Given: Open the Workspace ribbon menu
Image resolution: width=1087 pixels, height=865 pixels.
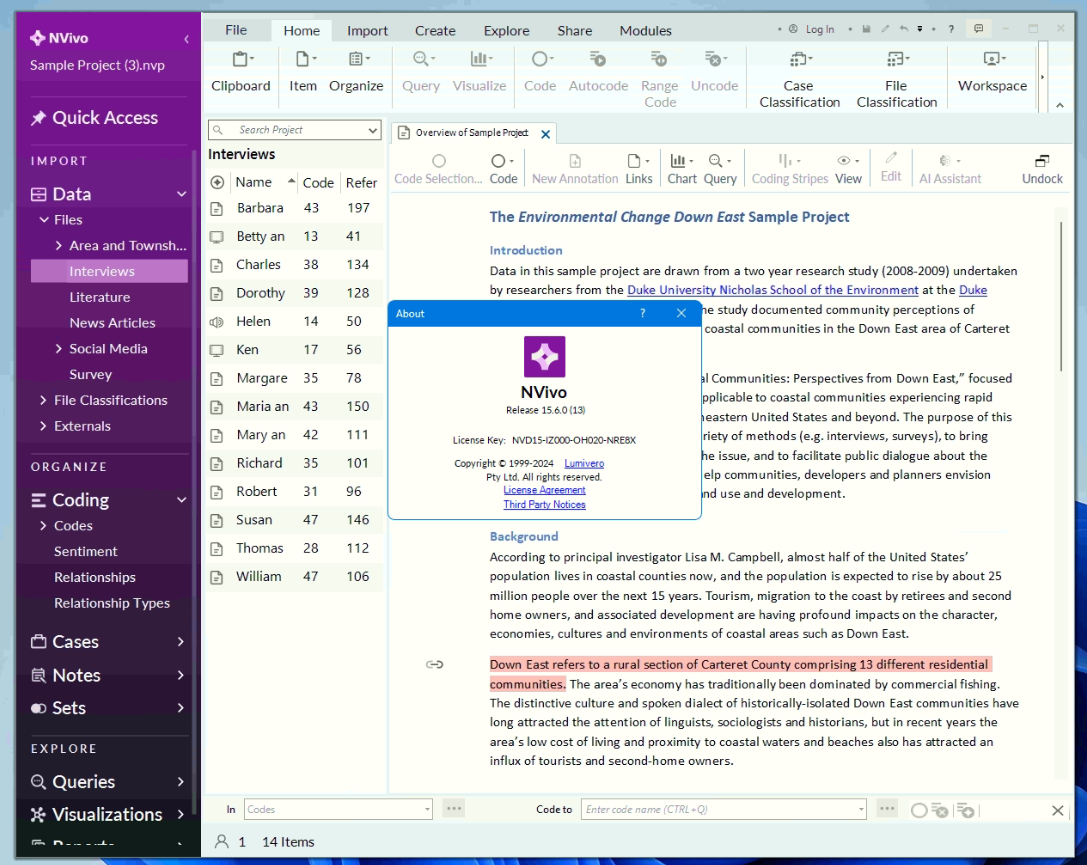Looking at the screenshot, I should click(x=992, y=72).
